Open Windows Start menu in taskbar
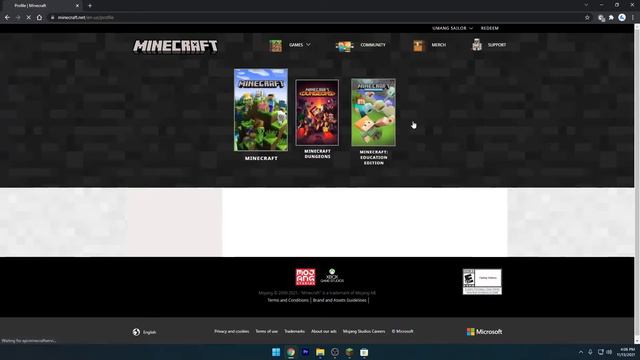640x360 pixels. [276, 352]
